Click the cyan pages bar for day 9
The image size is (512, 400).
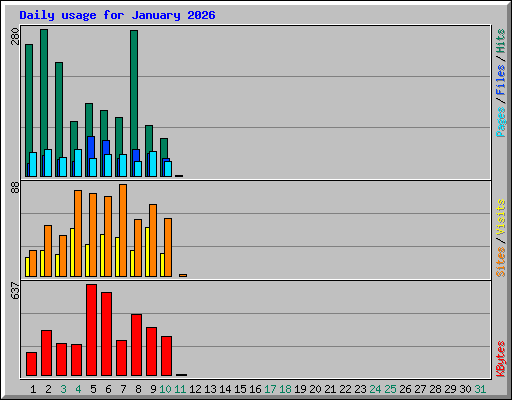pos(153,164)
